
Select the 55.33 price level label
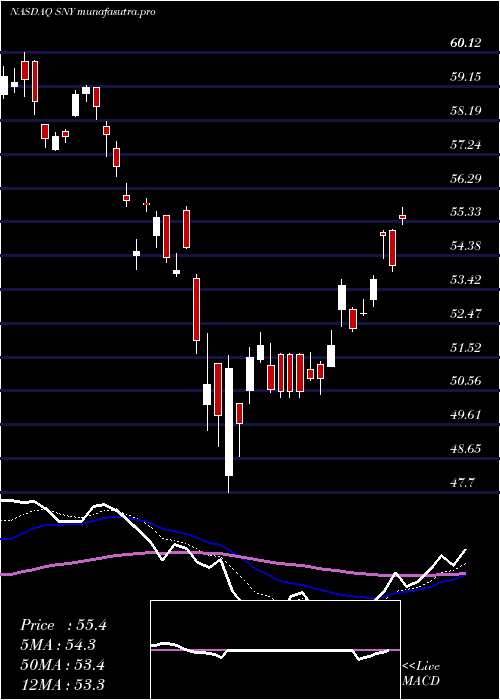pos(466,212)
